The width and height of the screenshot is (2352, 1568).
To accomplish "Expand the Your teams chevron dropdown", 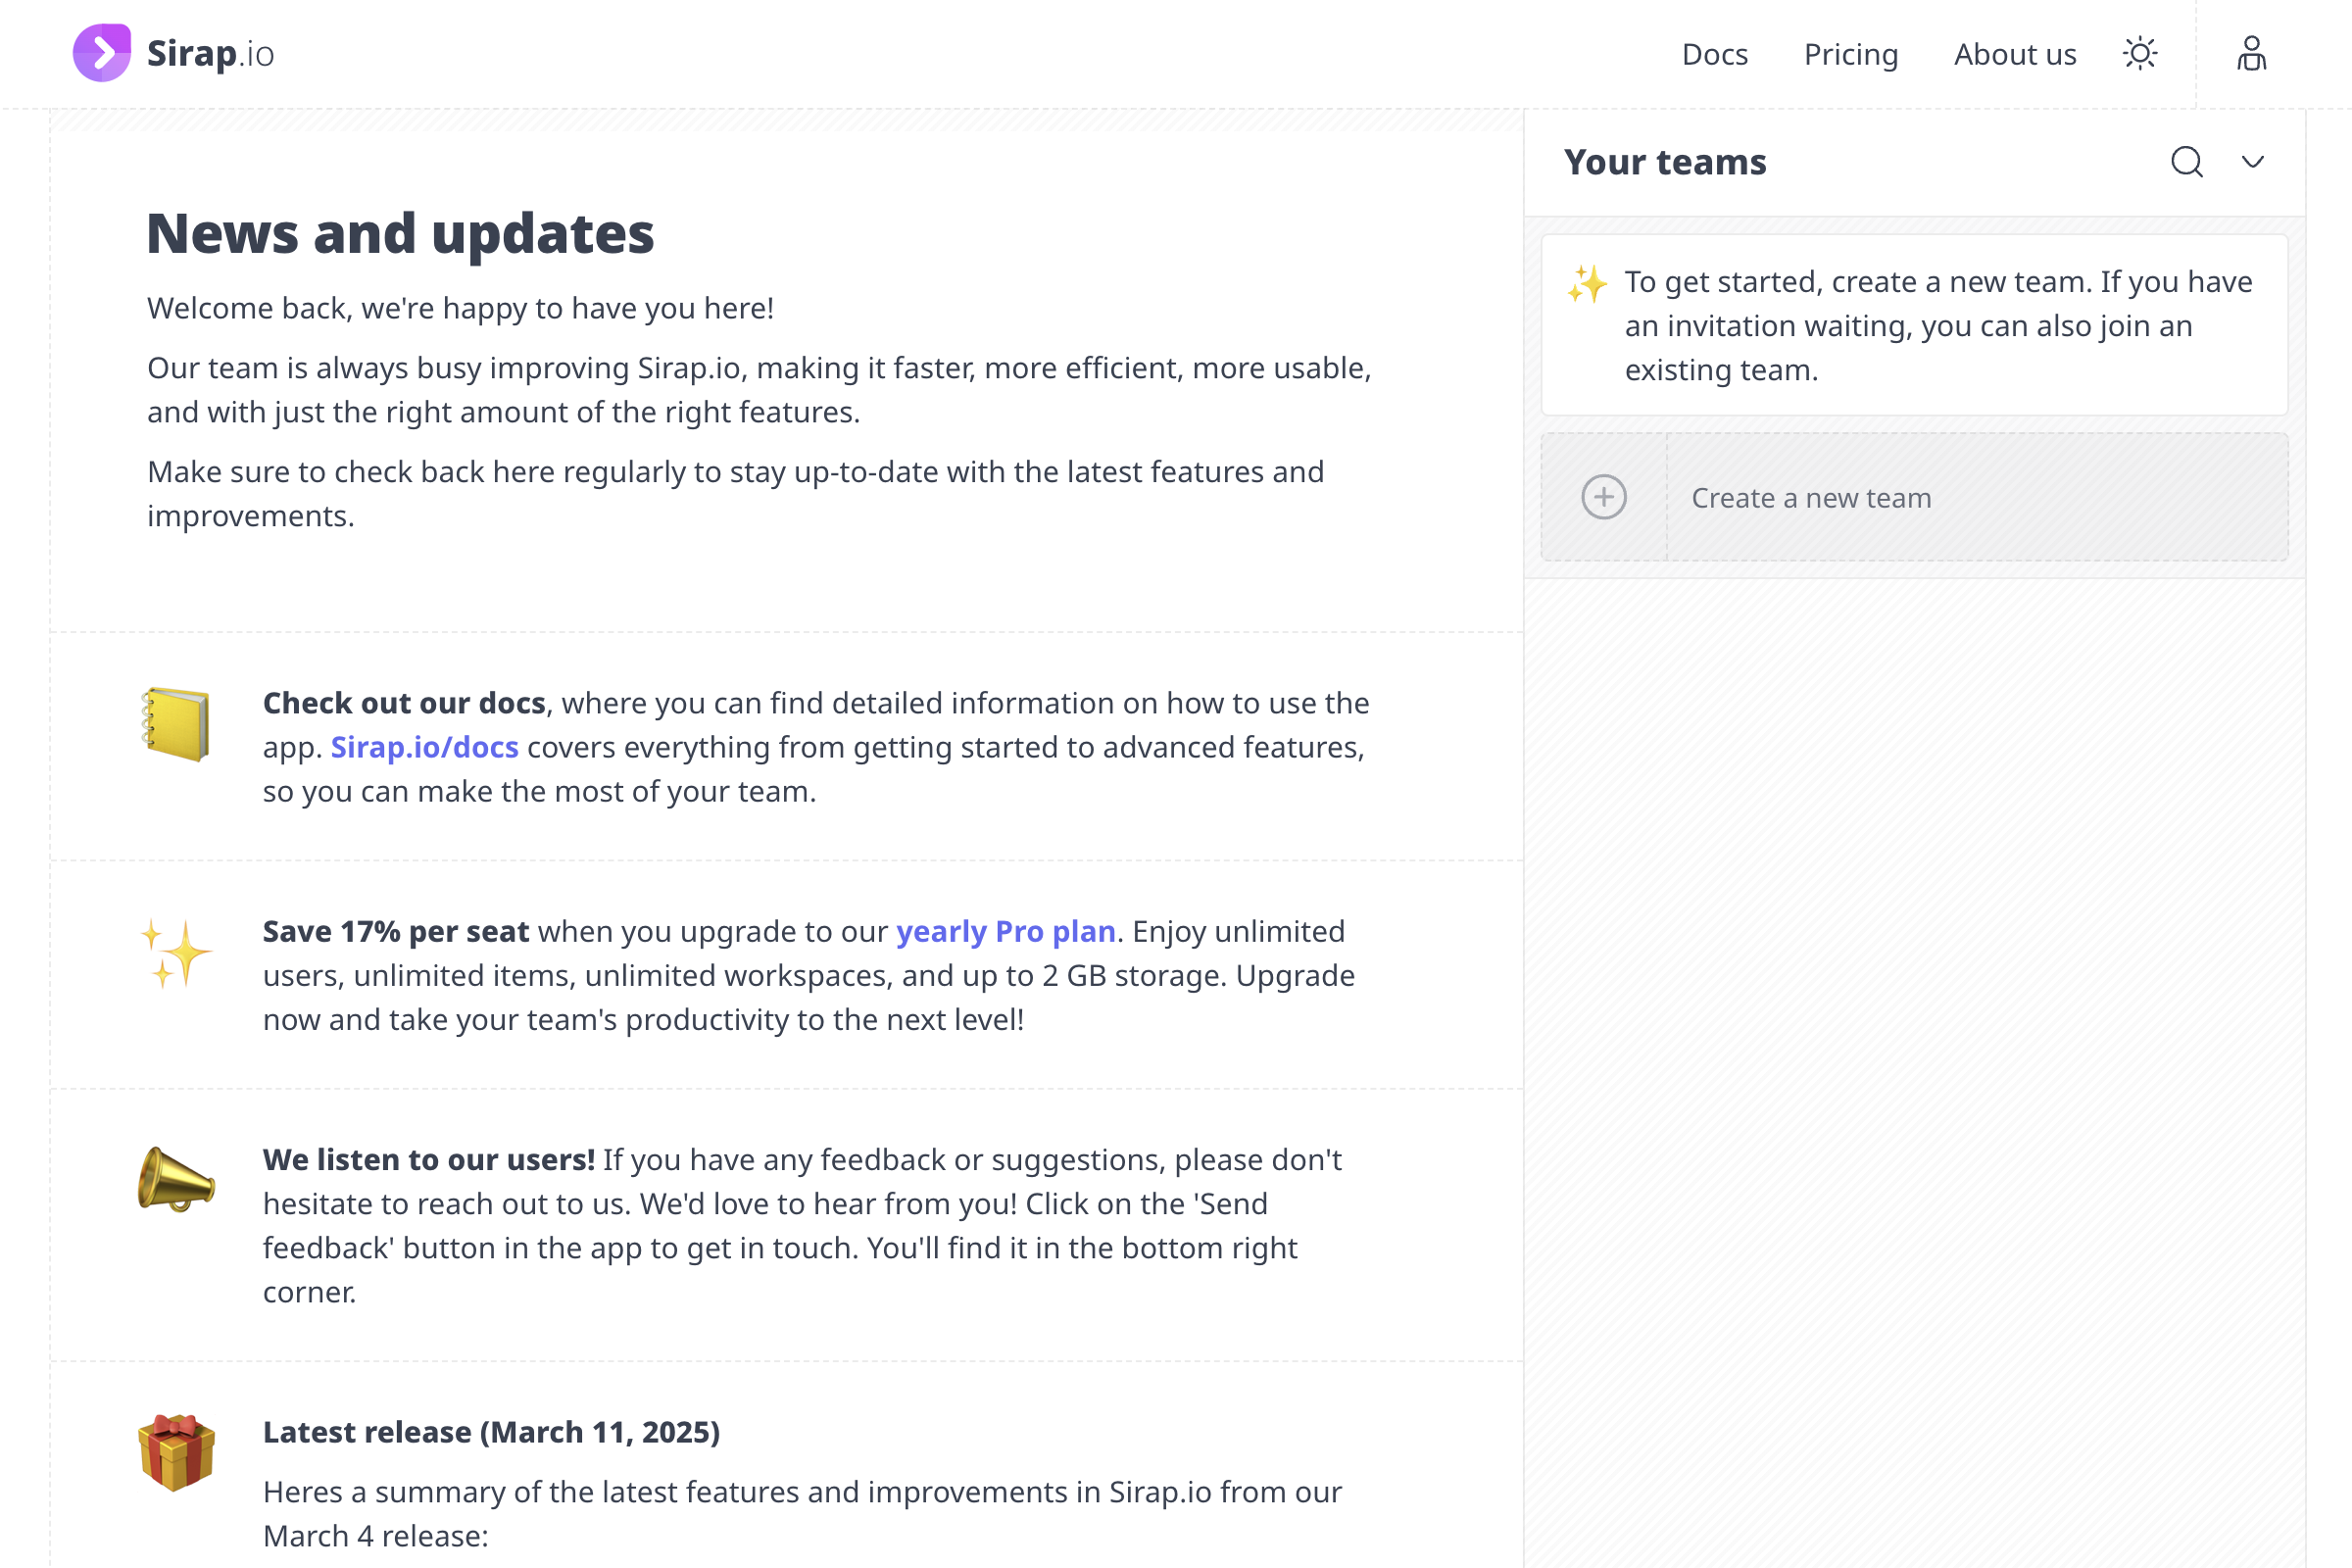I will 2252,162.
